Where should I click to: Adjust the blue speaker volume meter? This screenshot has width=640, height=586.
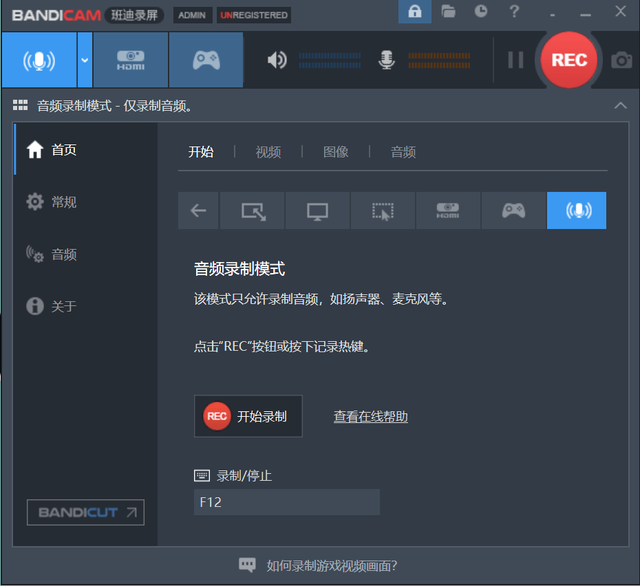(x=330, y=60)
